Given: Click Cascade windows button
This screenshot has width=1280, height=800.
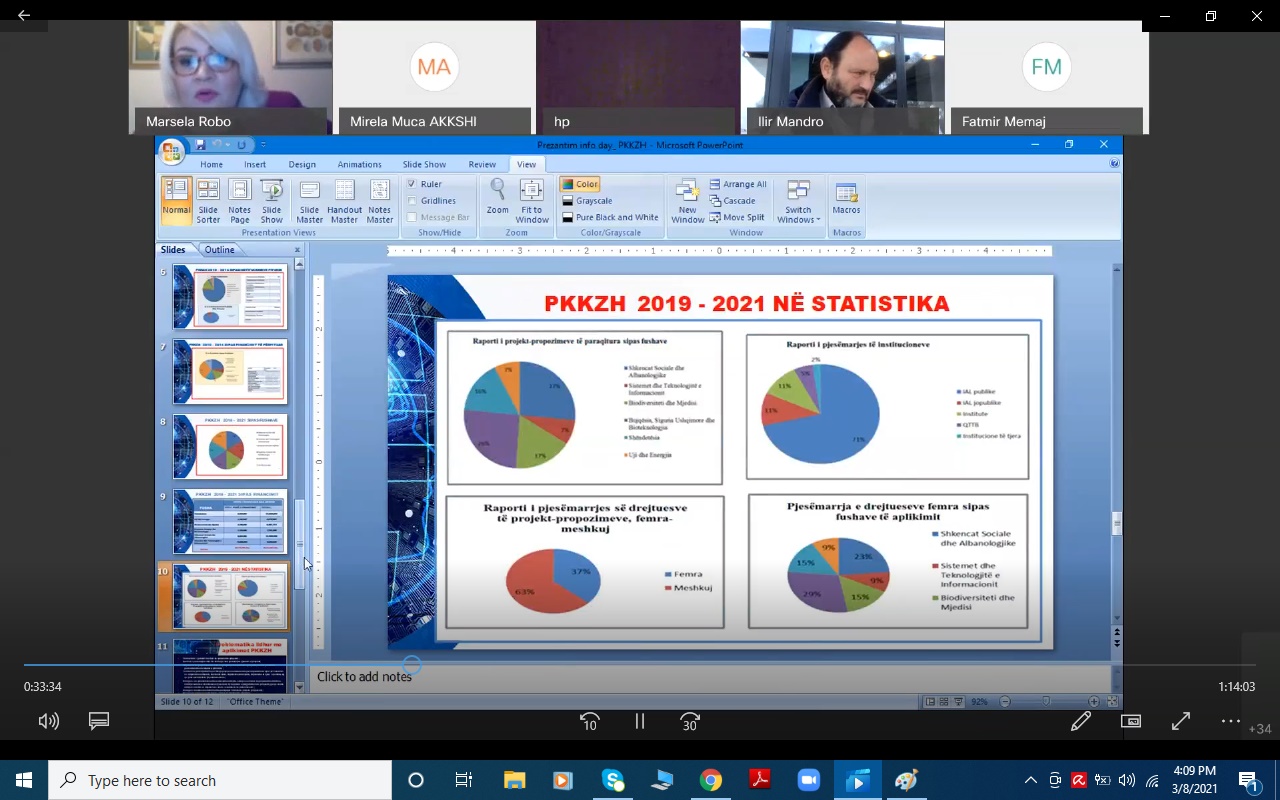Looking at the screenshot, I should pyautogui.click(x=732, y=201).
